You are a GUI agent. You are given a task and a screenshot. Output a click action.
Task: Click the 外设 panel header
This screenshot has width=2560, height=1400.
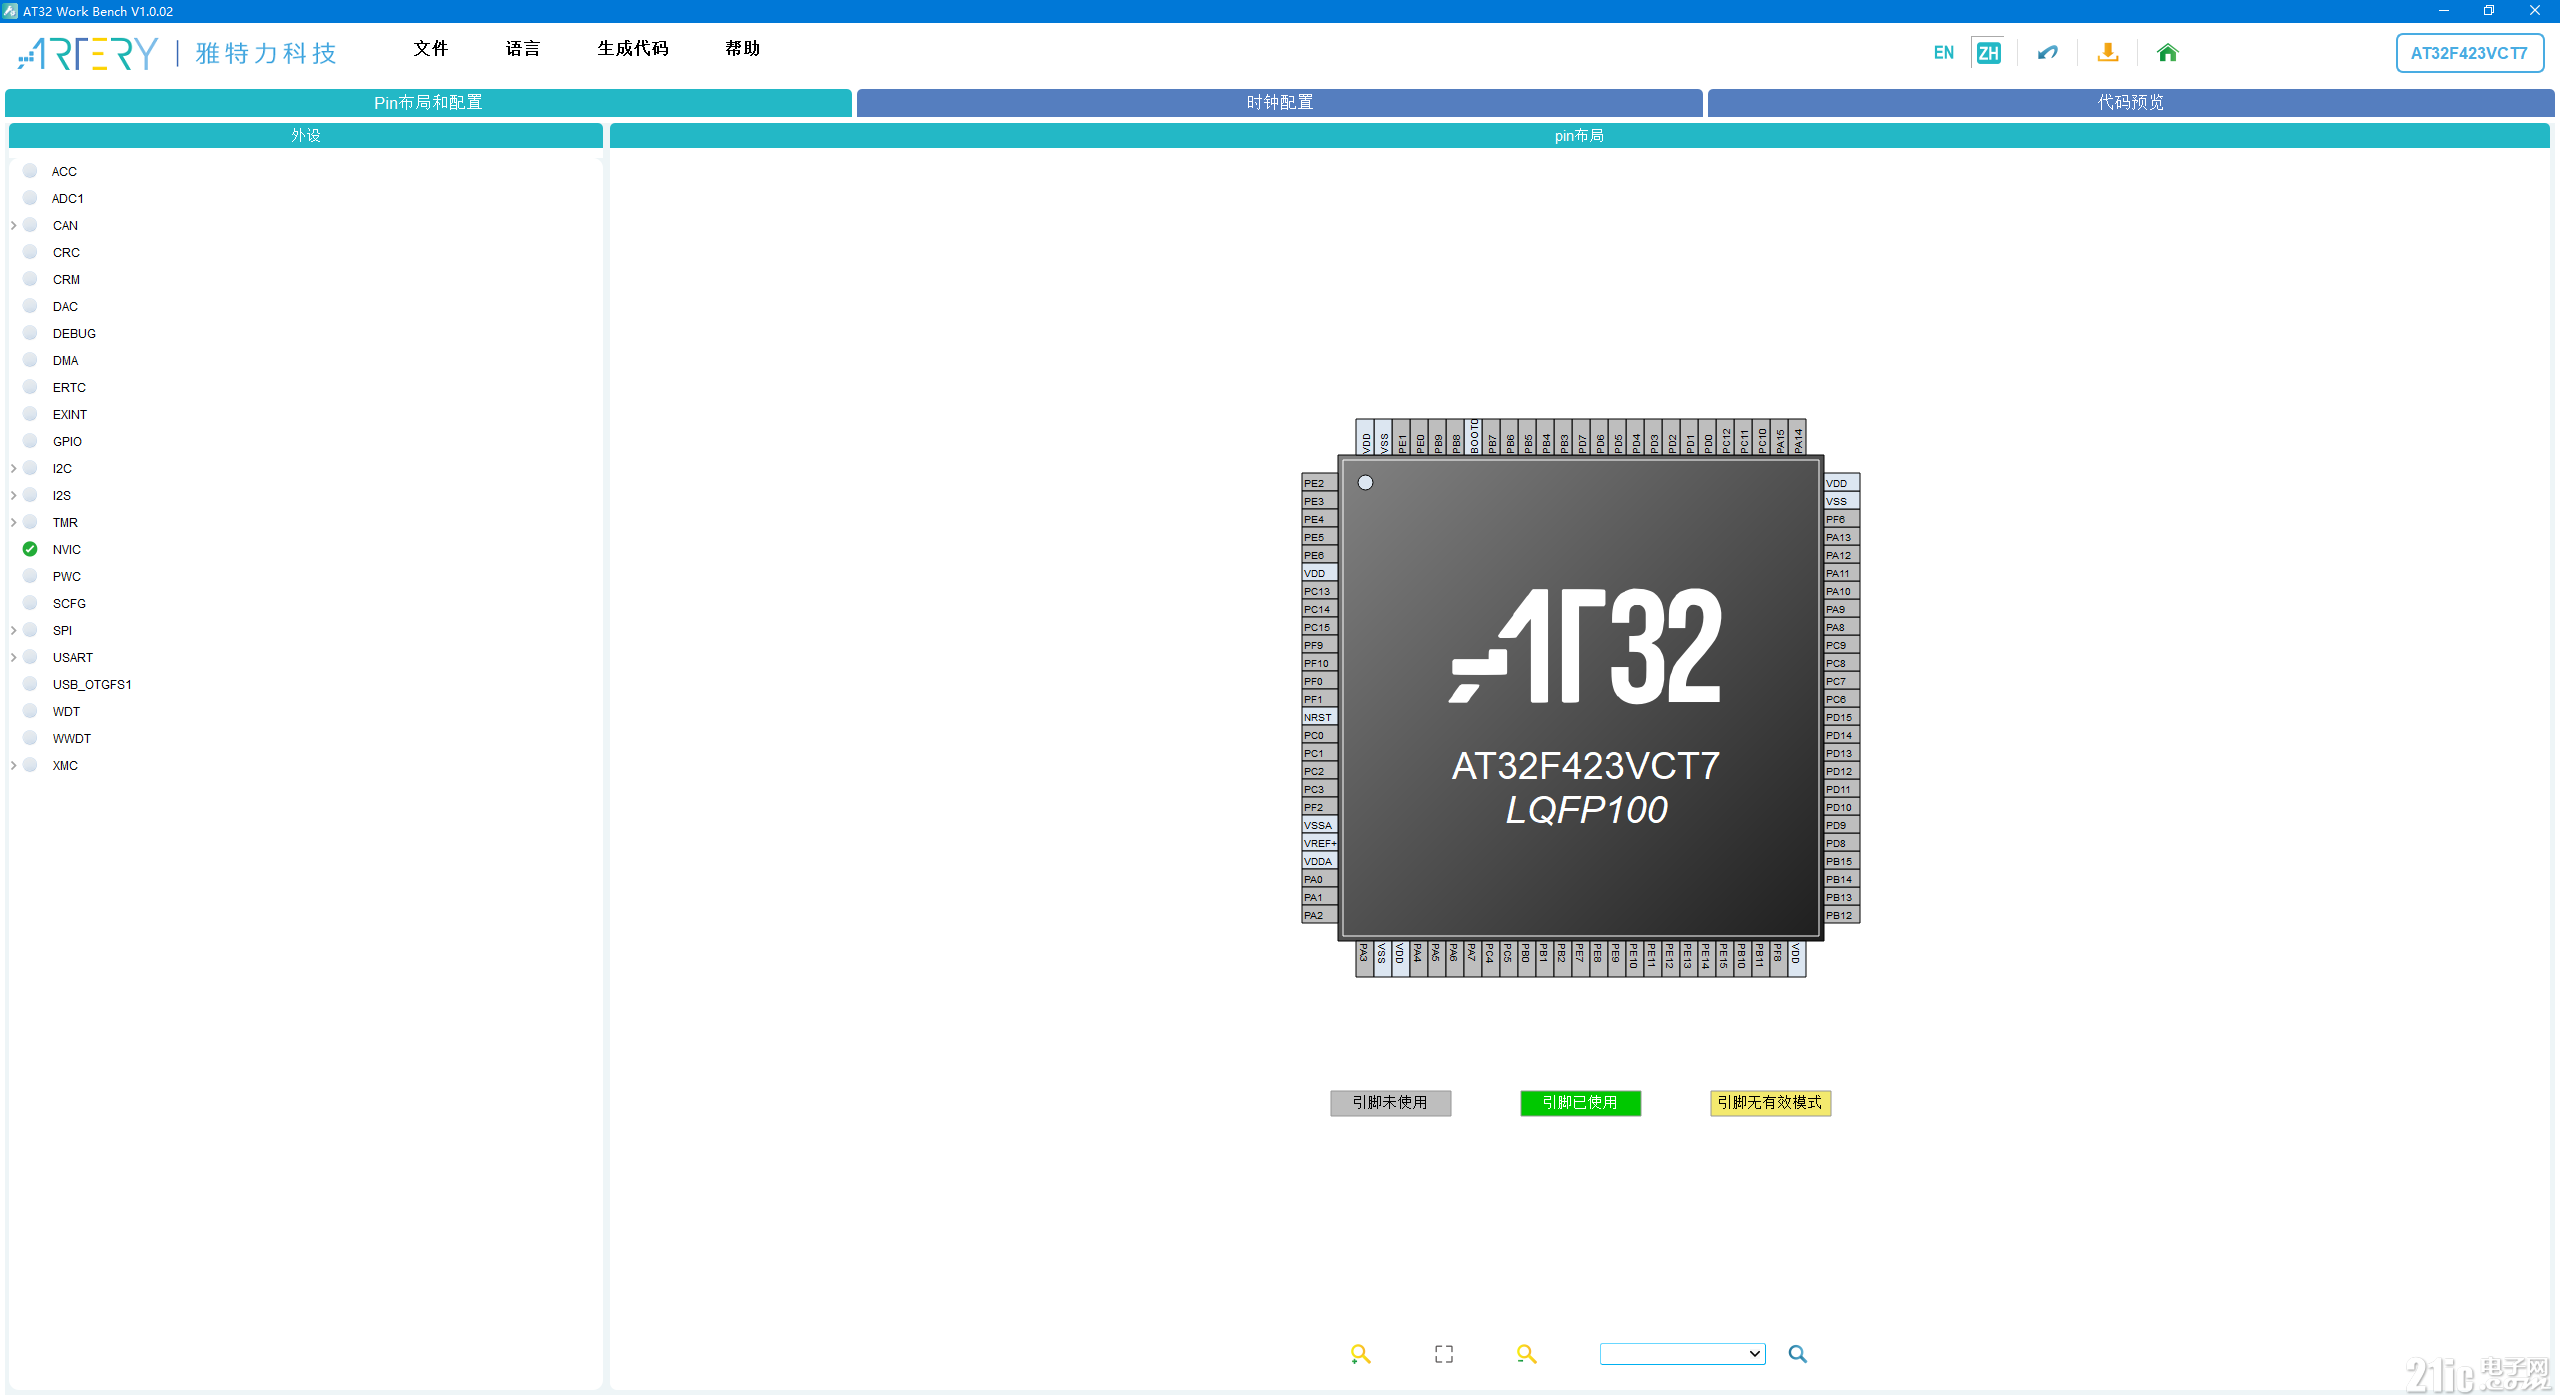tap(306, 135)
